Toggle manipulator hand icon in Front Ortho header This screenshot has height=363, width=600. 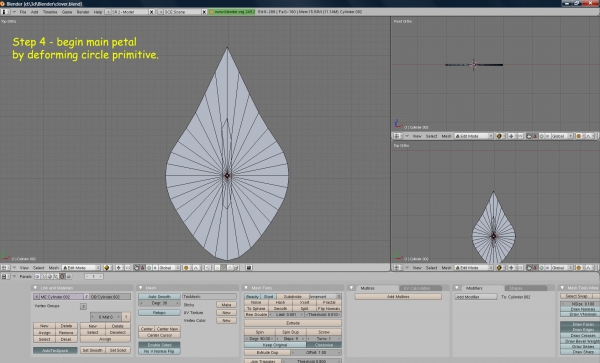click(x=529, y=136)
